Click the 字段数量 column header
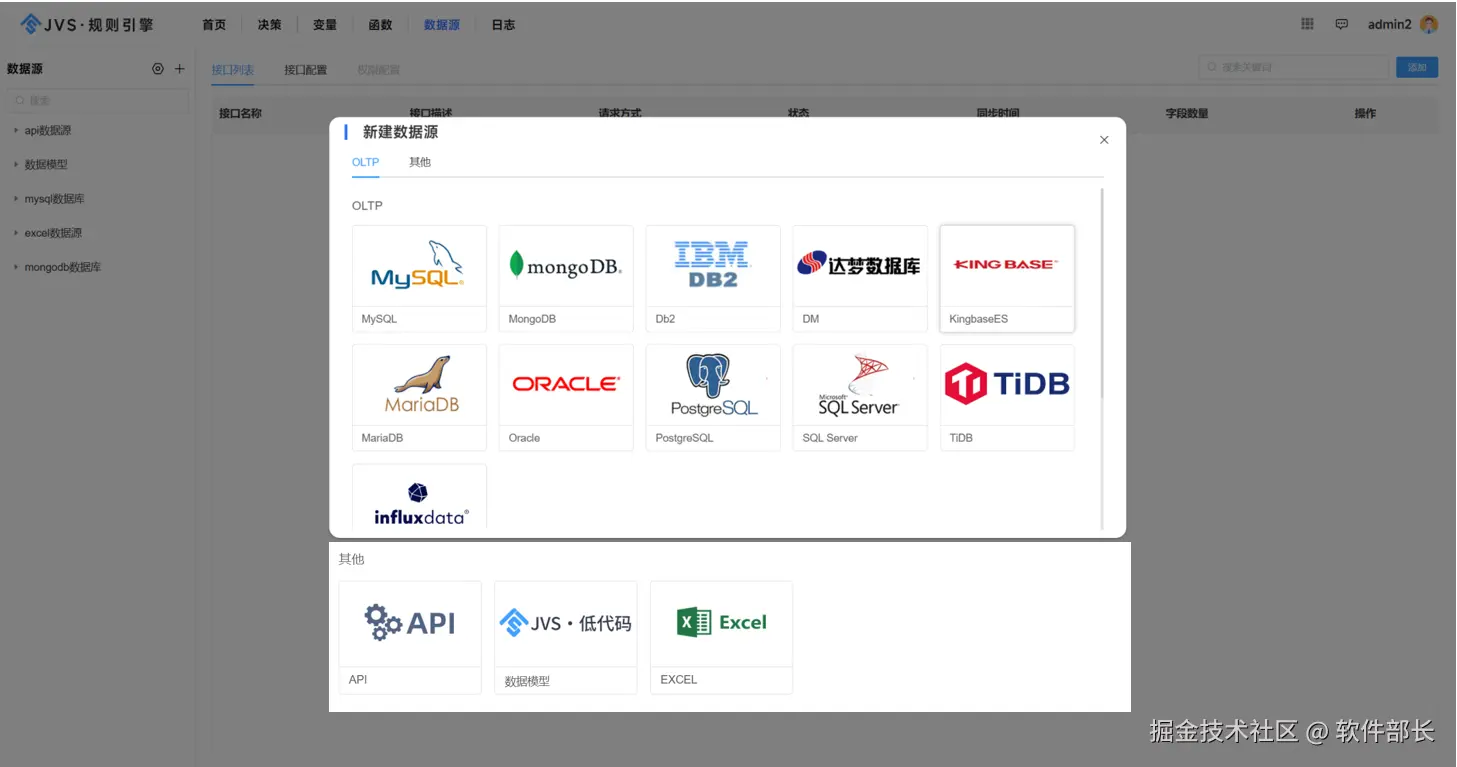1457x767 pixels. click(1187, 113)
